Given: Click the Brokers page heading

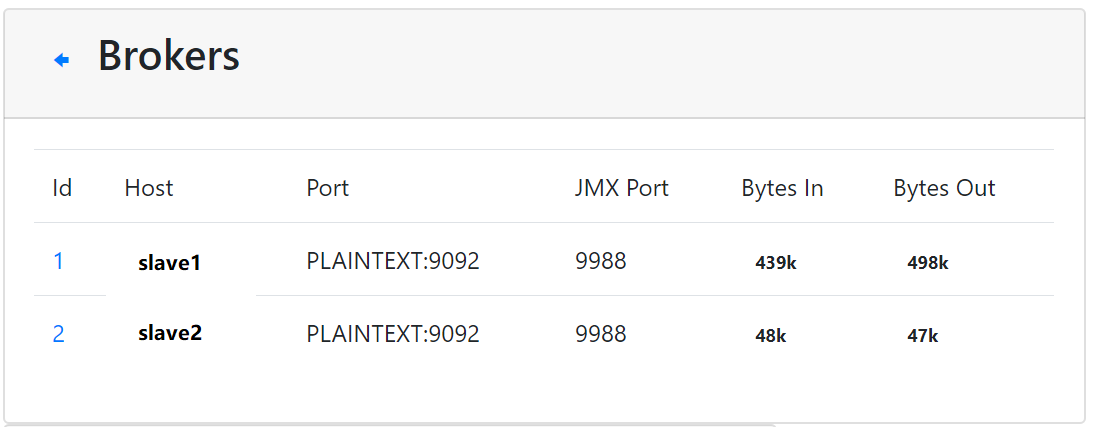Looking at the screenshot, I should pyautogui.click(x=168, y=56).
